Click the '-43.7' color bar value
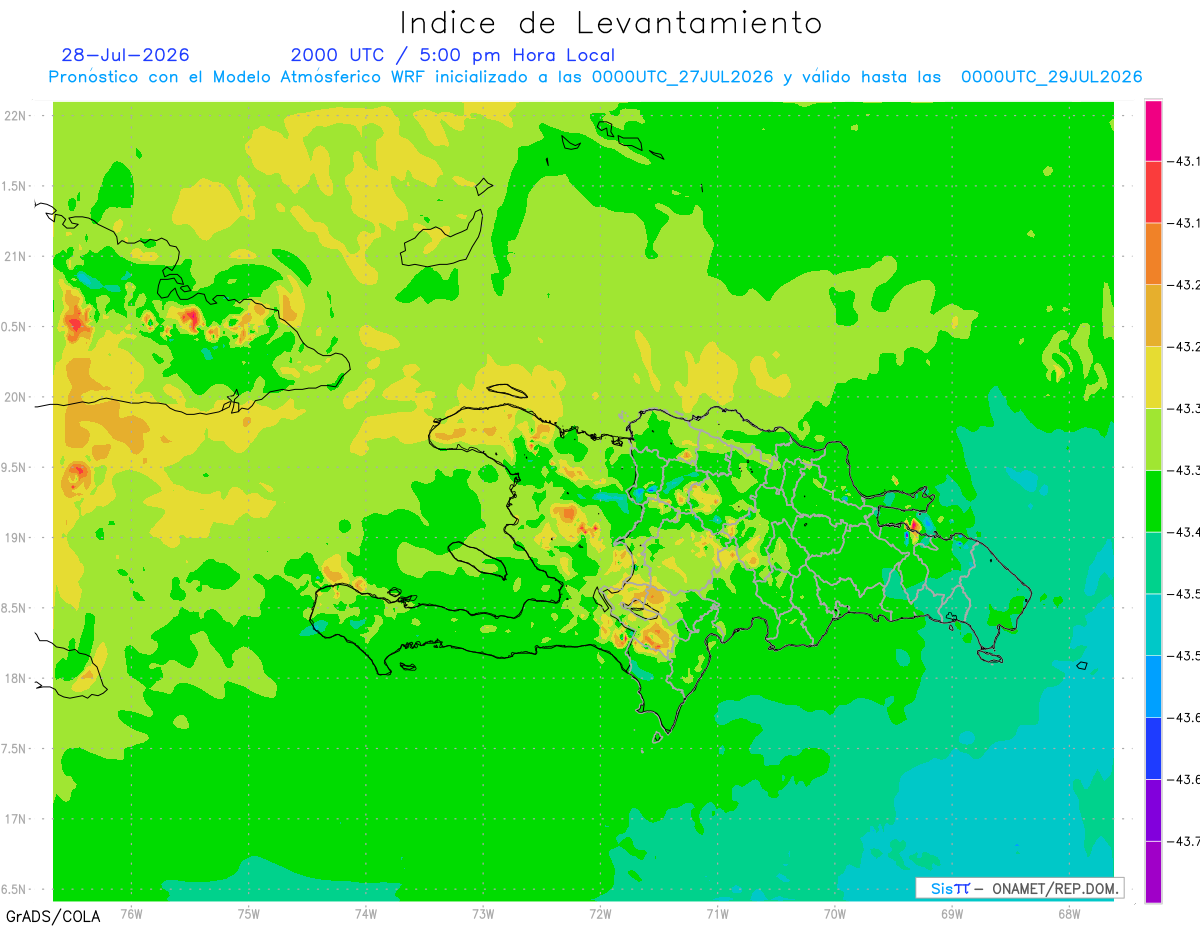 1185,841
